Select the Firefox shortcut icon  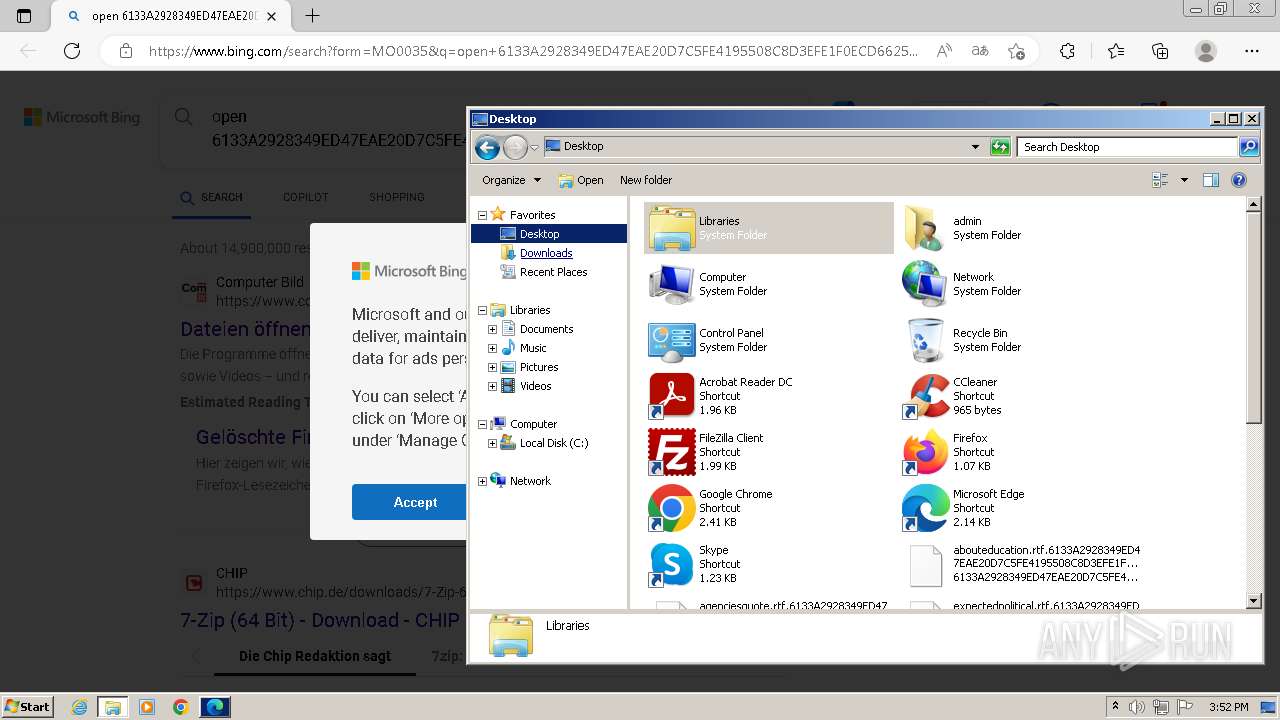pos(924,452)
